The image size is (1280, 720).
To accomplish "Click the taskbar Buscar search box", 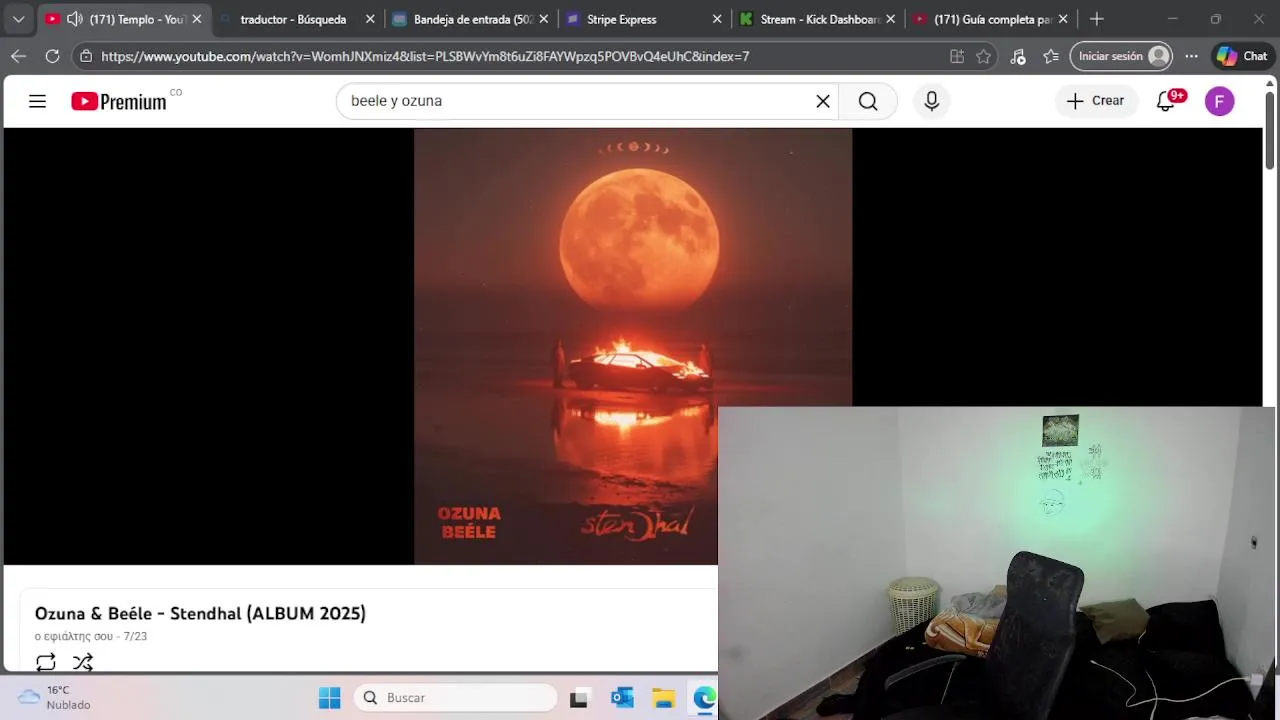I will [x=455, y=697].
